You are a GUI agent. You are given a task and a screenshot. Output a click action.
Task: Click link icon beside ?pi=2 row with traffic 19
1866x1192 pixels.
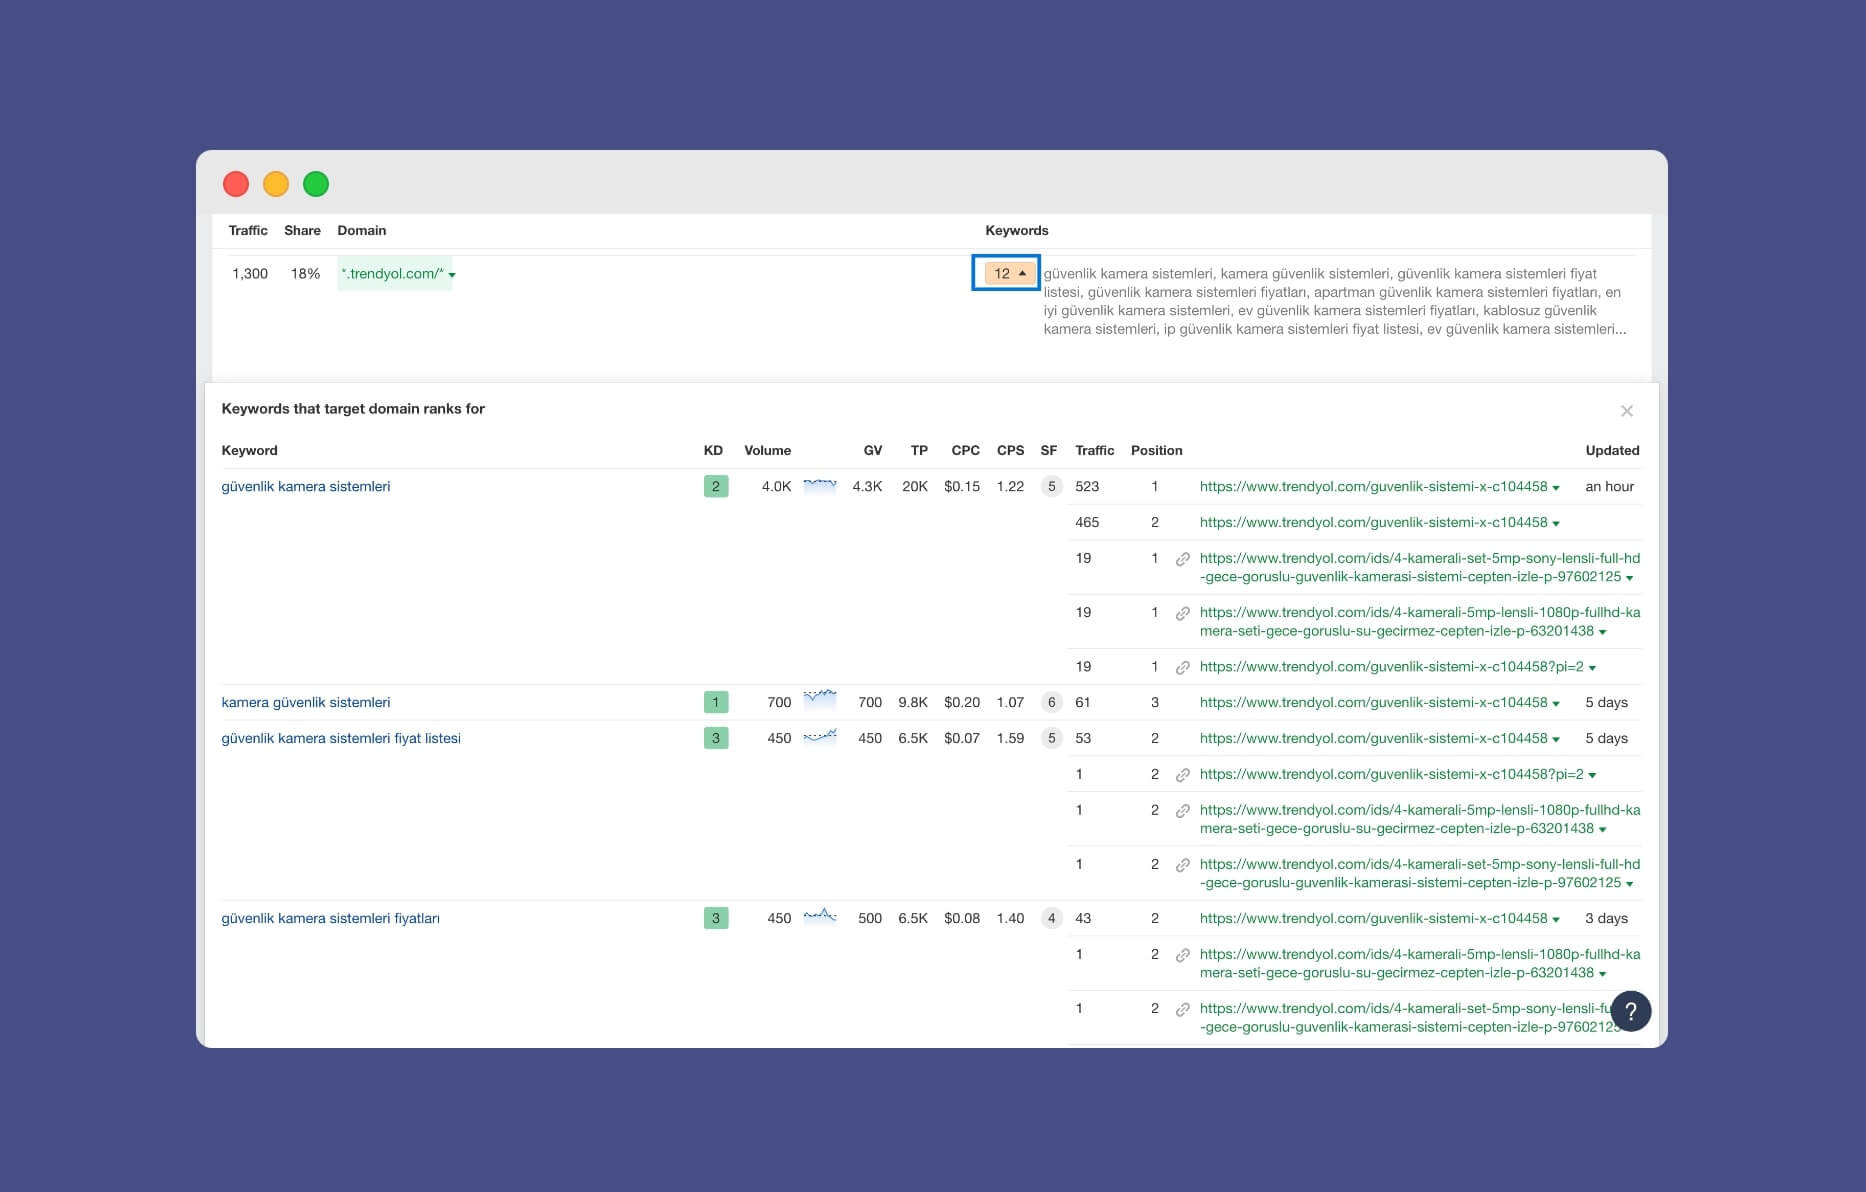[x=1182, y=667]
